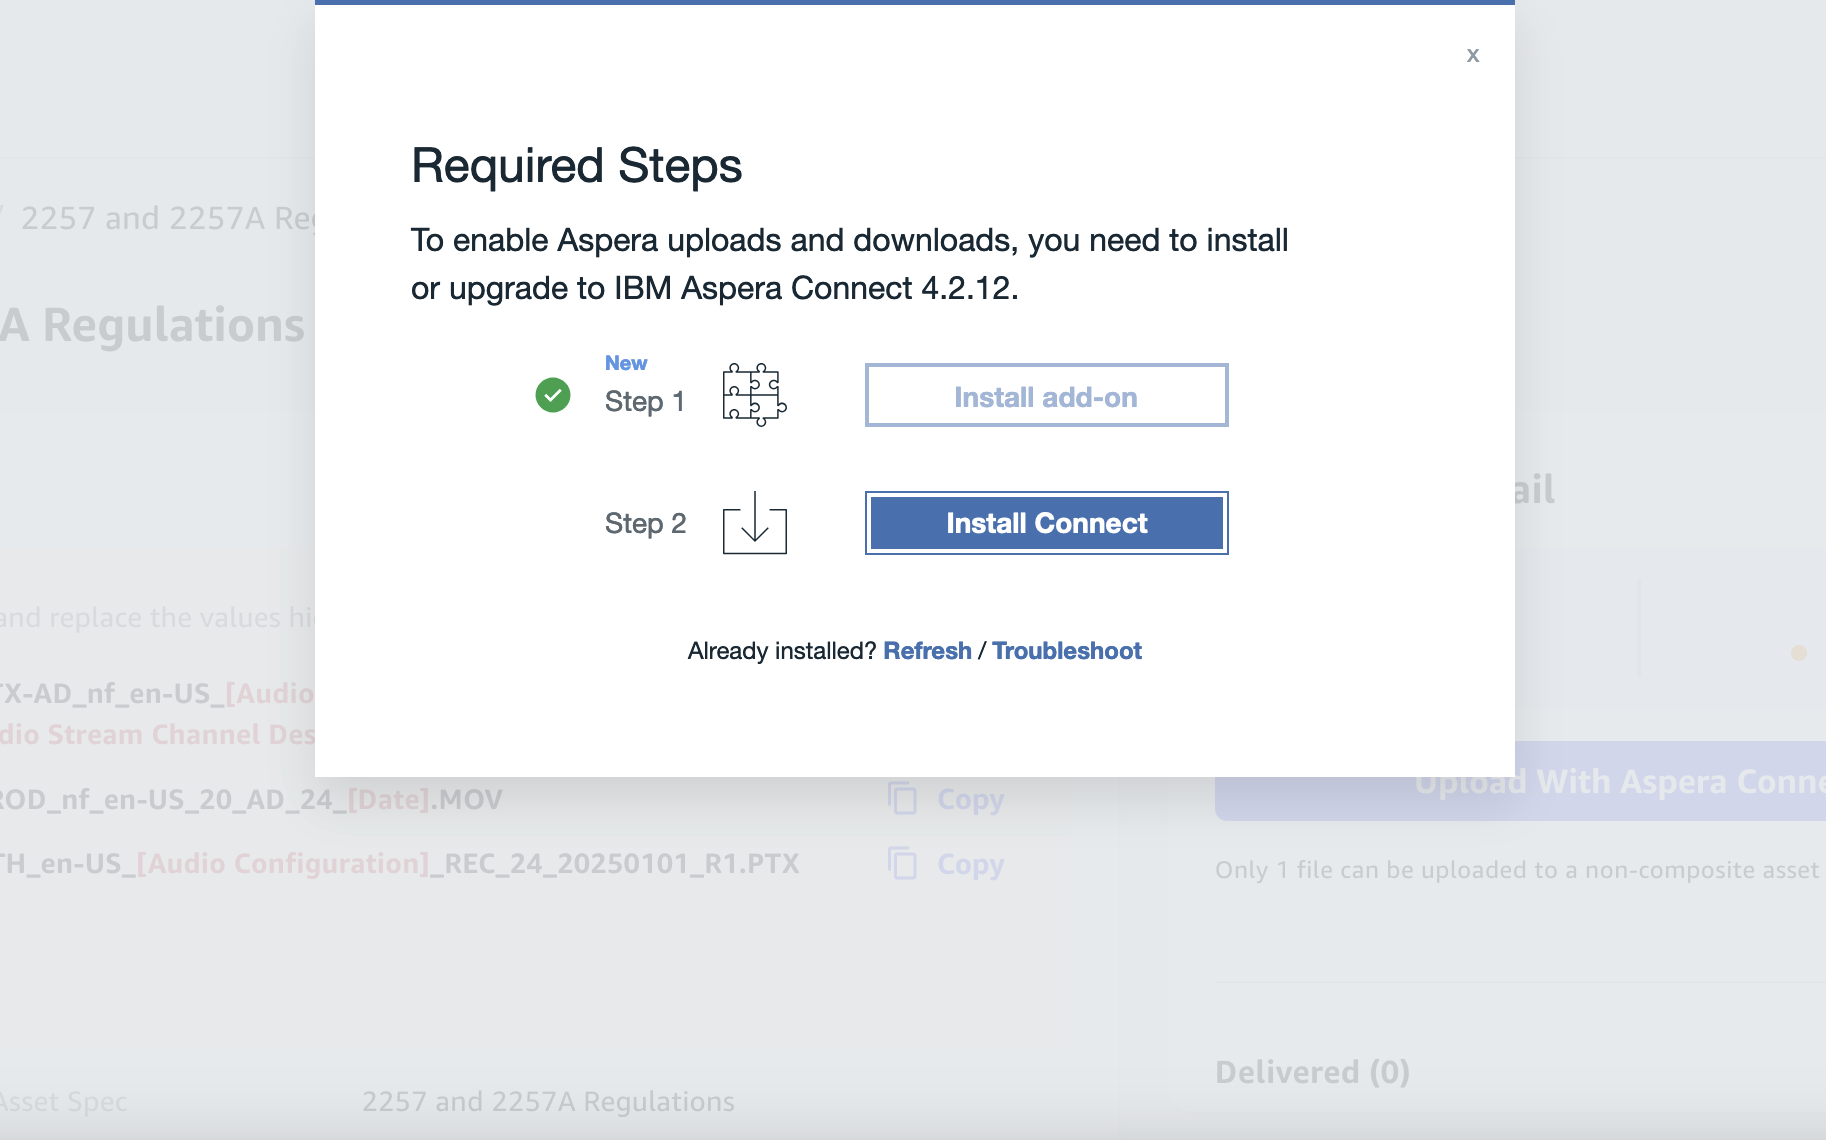Open the Troubleshoot link
This screenshot has height=1140, width=1826.
[1066, 651]
